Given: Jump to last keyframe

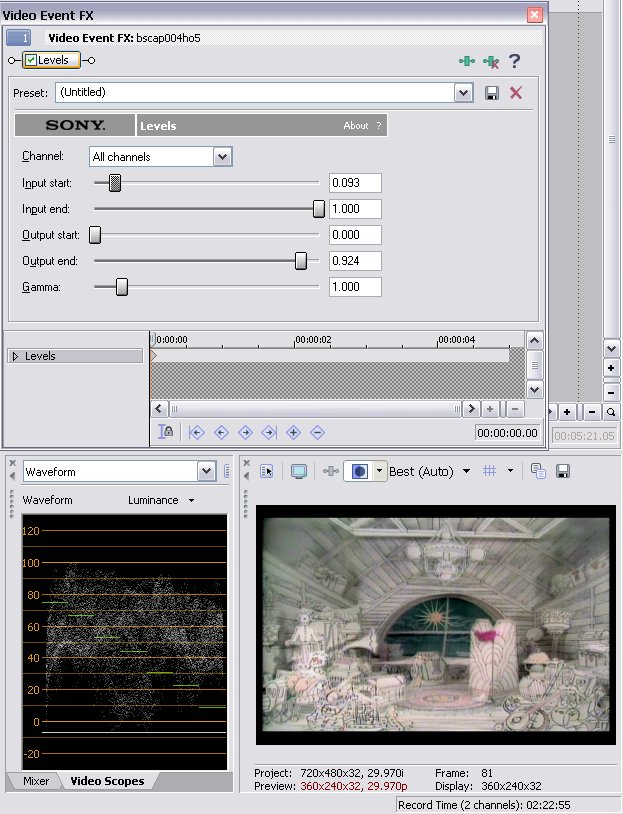Looking at the screenshot, I should (x=269, y=432).
